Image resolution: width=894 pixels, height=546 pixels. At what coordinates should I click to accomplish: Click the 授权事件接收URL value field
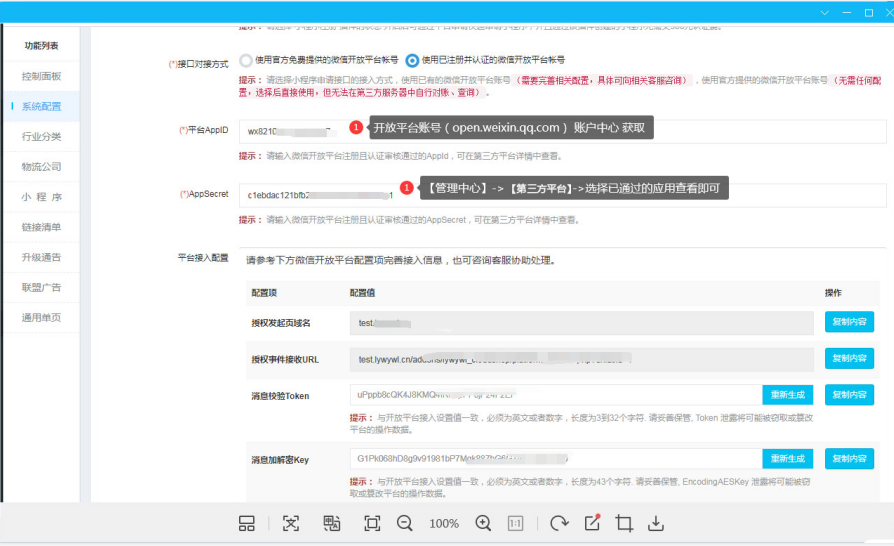(582, 360)
